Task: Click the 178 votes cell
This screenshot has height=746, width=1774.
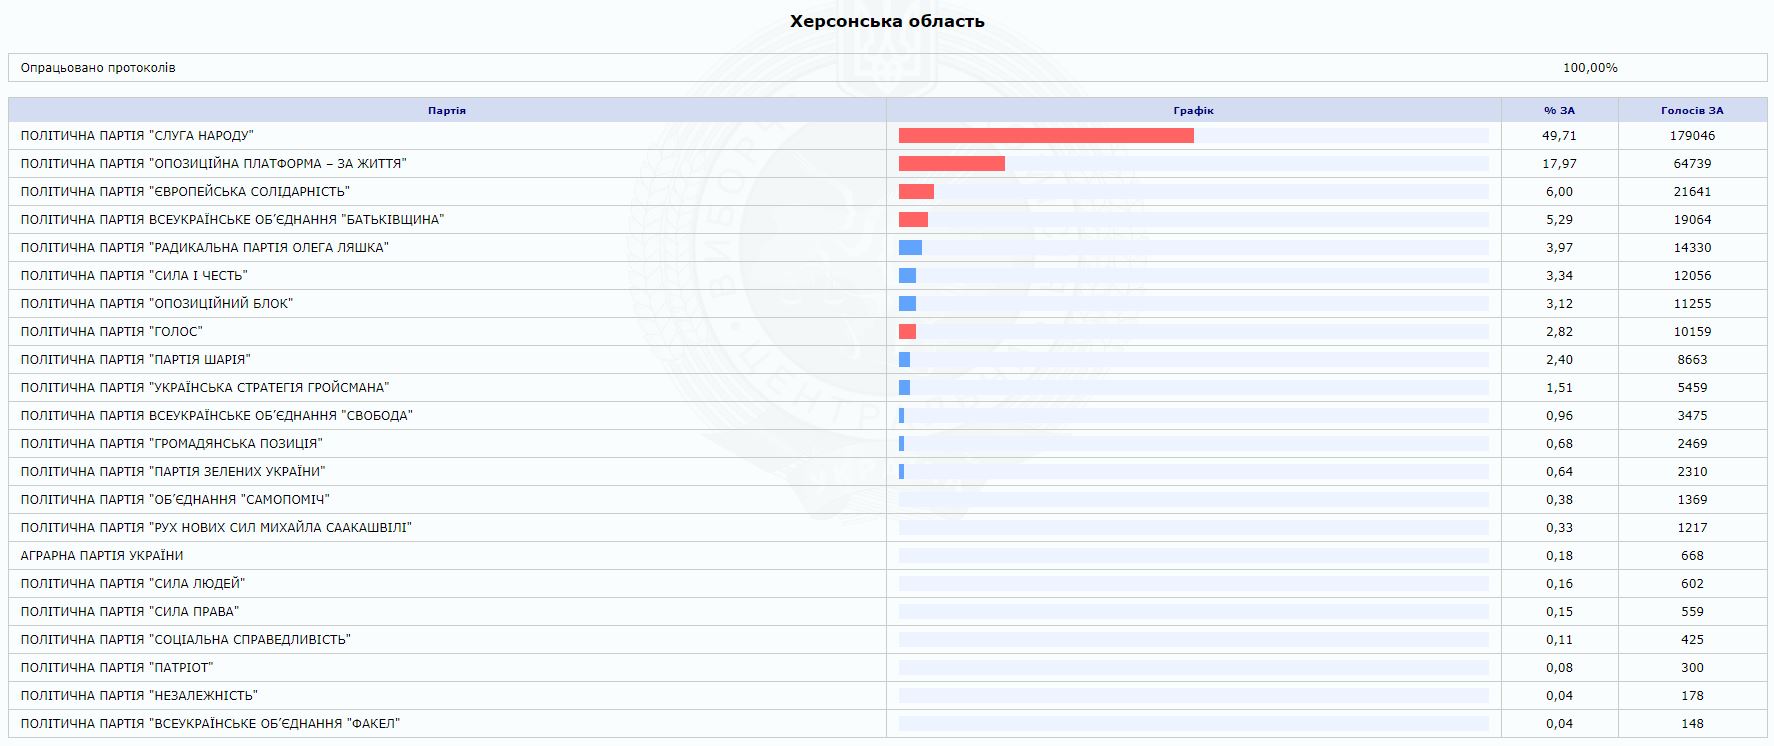Action: pyautogui.click(x=1692, y=696)
